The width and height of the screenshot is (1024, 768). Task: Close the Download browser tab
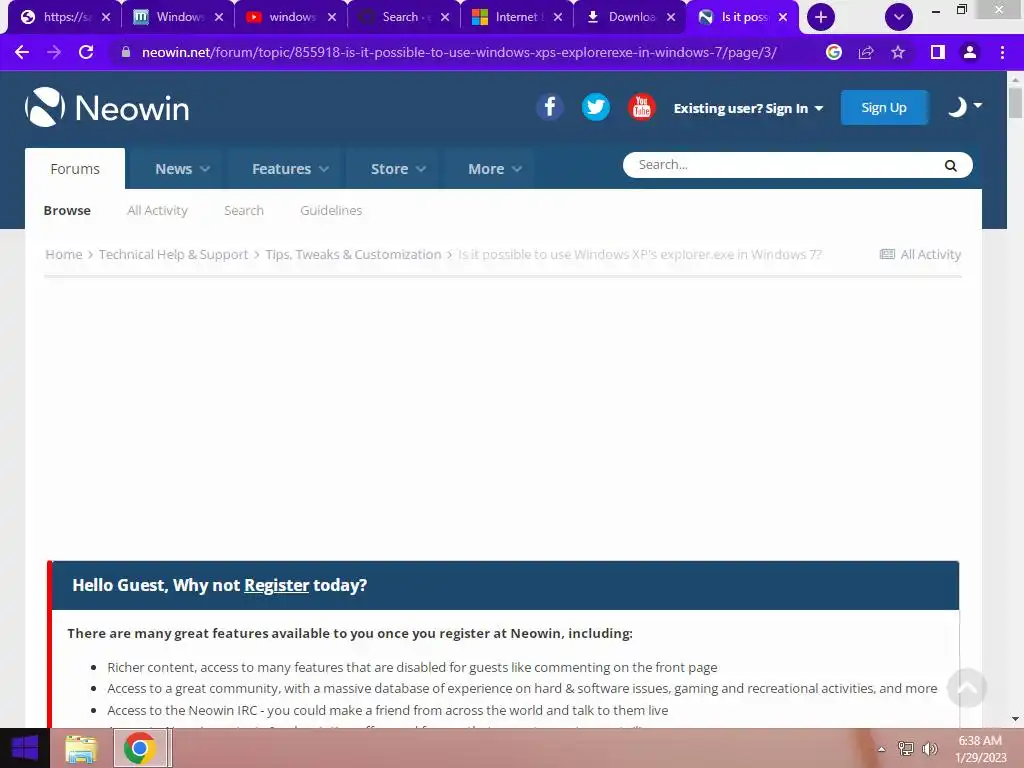click(x=671, y=17)
